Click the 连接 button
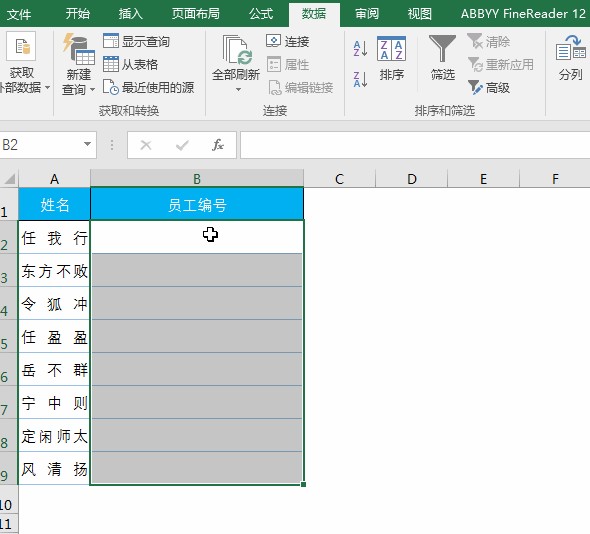The width and height of the screenshot is (590, 534). coord(288,41)
